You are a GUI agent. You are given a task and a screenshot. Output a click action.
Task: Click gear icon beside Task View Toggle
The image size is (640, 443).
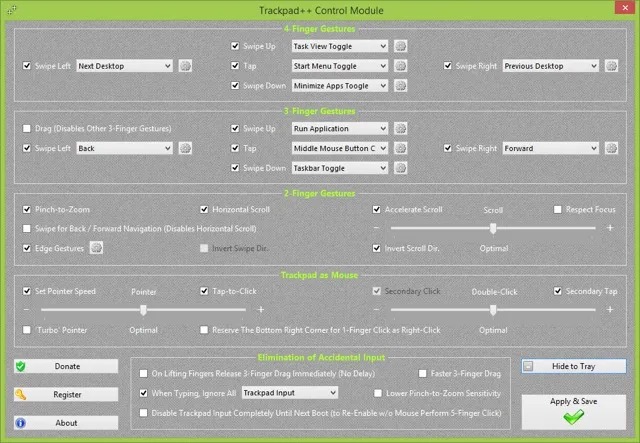[400, 46]
